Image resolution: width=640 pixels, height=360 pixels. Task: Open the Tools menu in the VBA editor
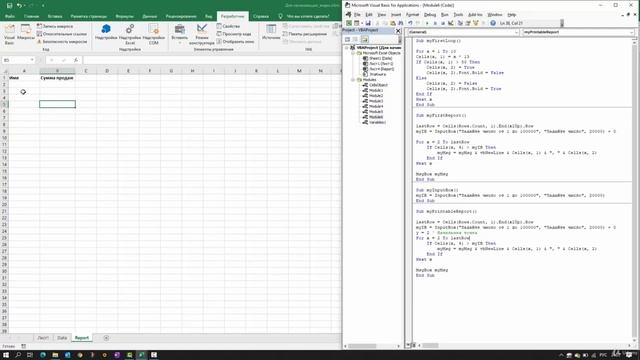(x=458, y=15)
